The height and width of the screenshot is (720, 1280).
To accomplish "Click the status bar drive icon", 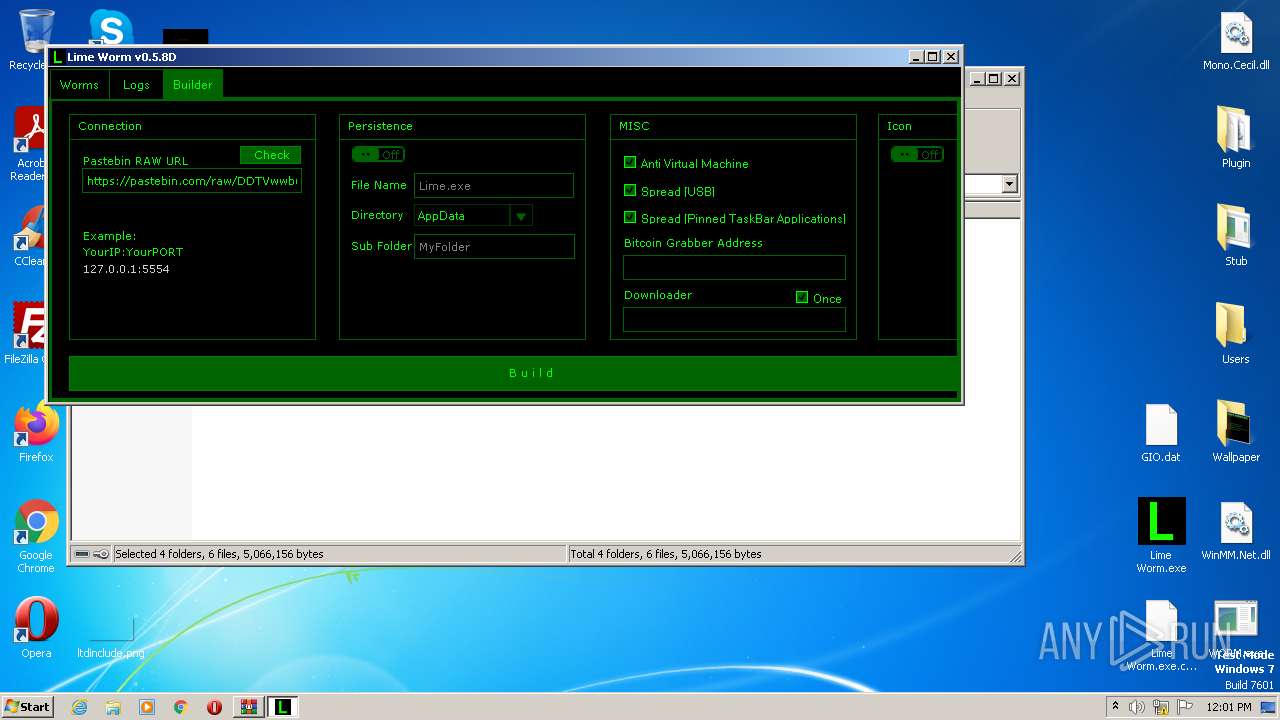I will coord(82,554).
